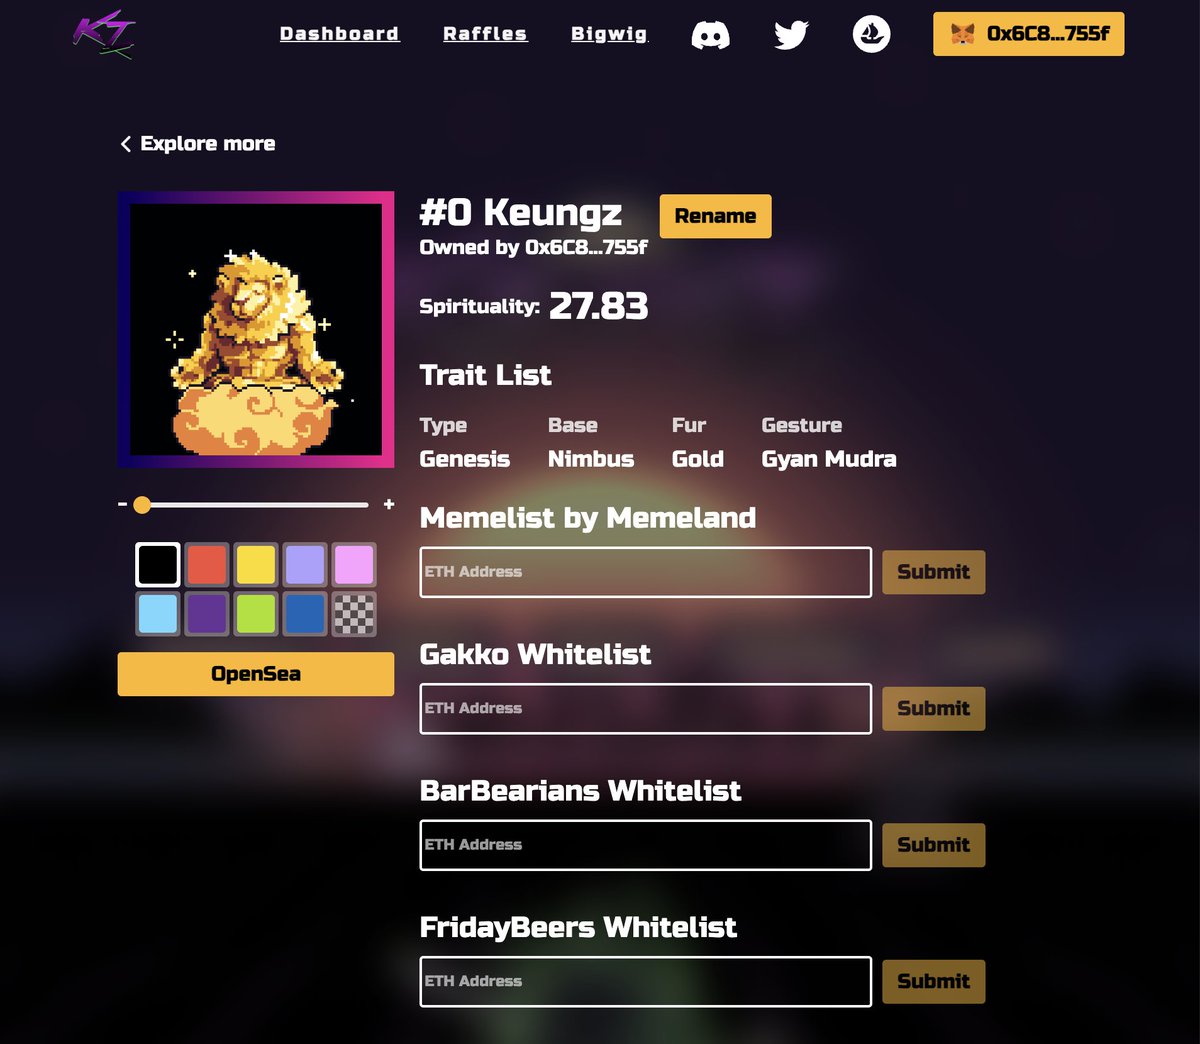This screenshot has height=1044, width=1200.
Task: Open the Twitter icon in the header
Action: [791, 34]
